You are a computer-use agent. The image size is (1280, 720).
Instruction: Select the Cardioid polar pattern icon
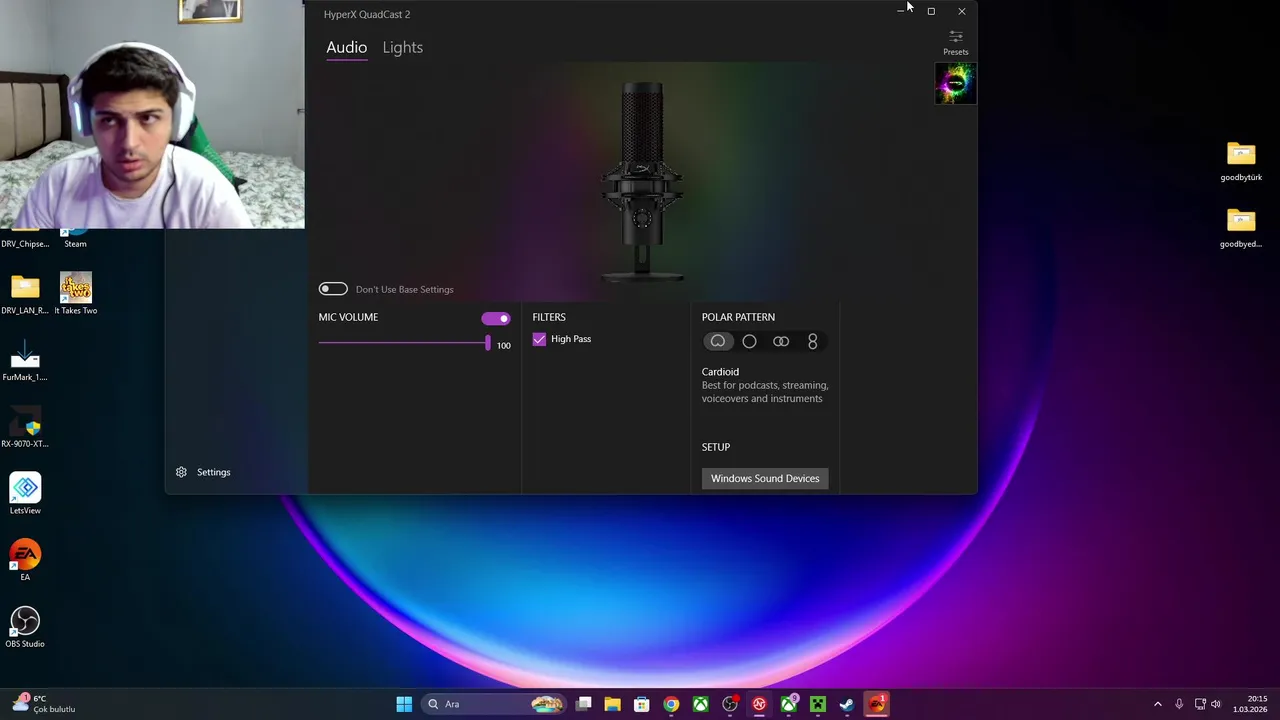click(x=717, y=341)
